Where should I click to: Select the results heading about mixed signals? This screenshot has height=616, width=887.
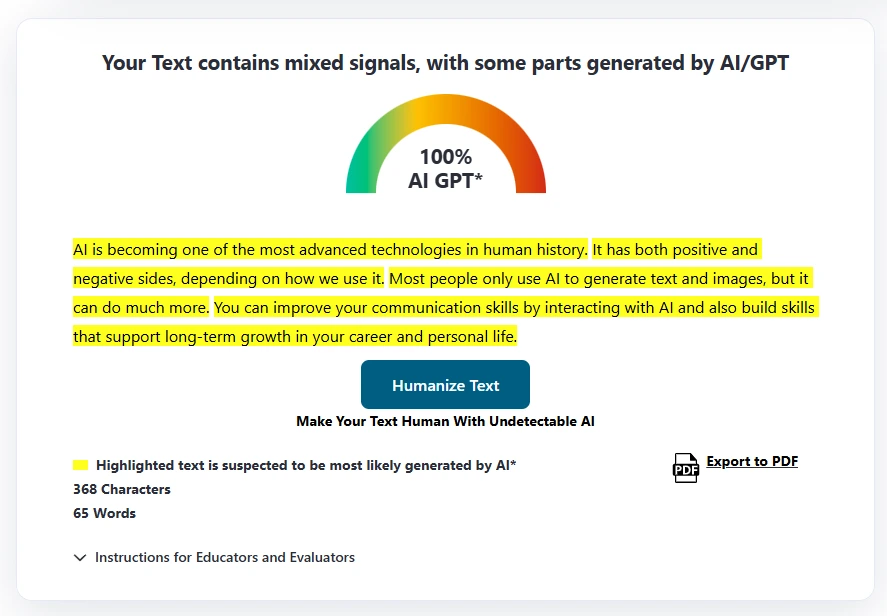coord(445,62)
